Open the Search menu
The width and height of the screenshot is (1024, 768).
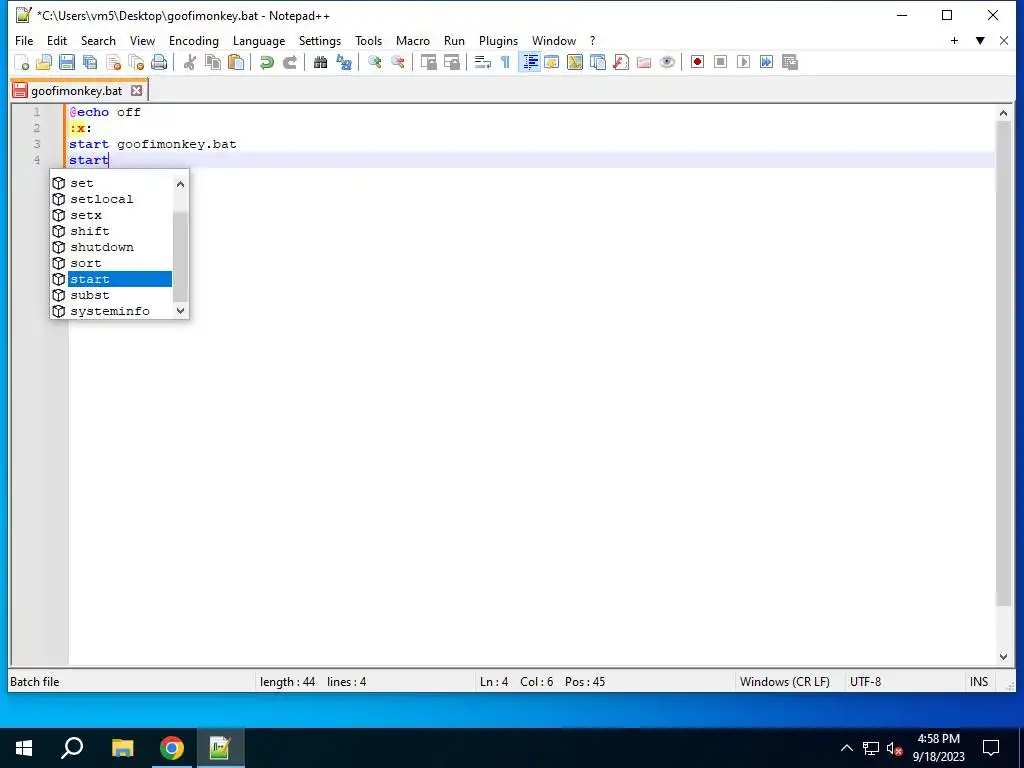pyautogui.click(x=98, y=40)
